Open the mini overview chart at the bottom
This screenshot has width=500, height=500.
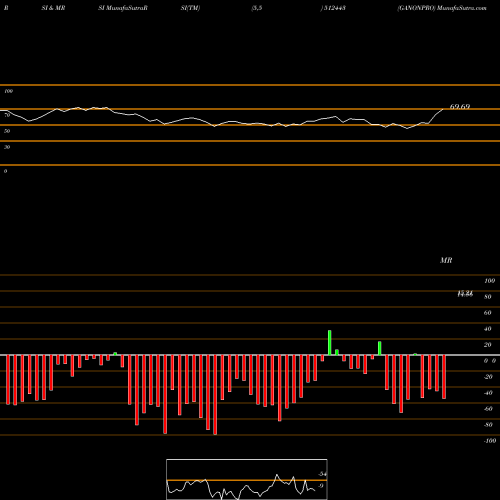coord(247,479)
